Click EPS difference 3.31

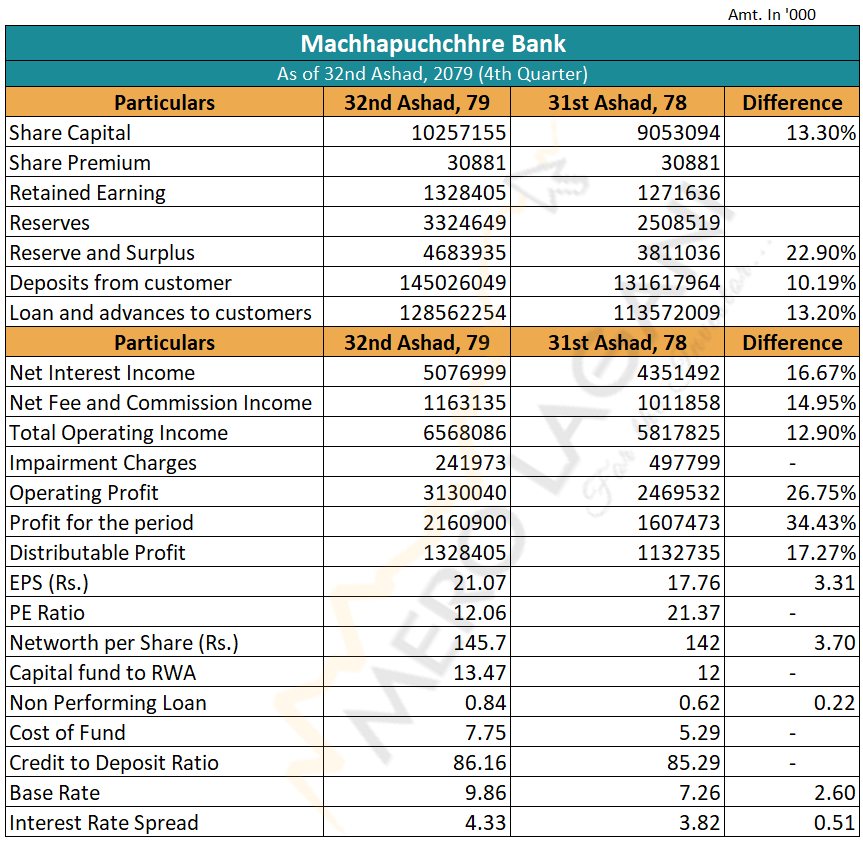pos(835,583)
